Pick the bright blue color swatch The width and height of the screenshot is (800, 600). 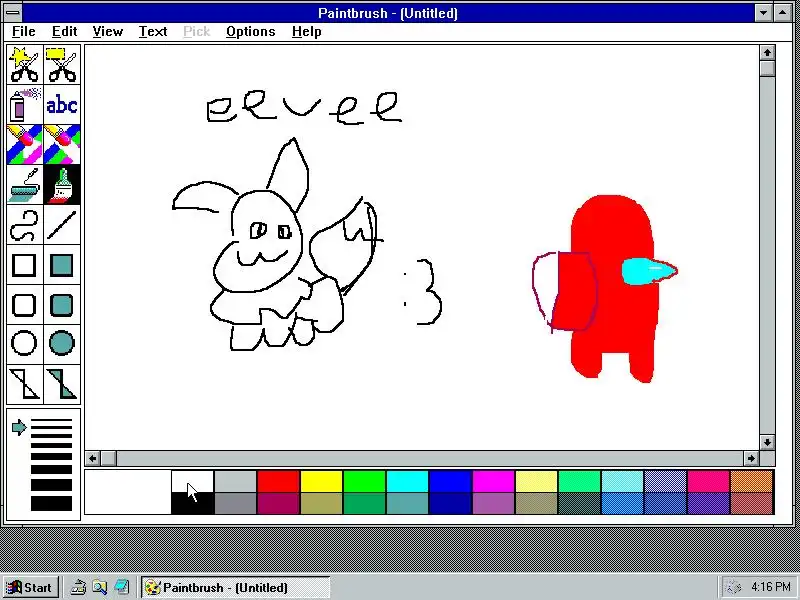point(451,482)
